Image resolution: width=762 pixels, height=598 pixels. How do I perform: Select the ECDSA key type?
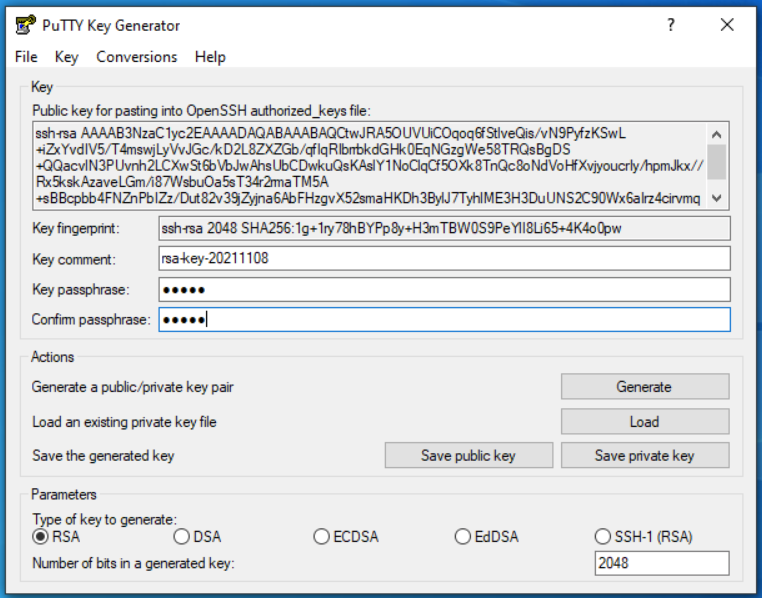[x=322, y=537]
